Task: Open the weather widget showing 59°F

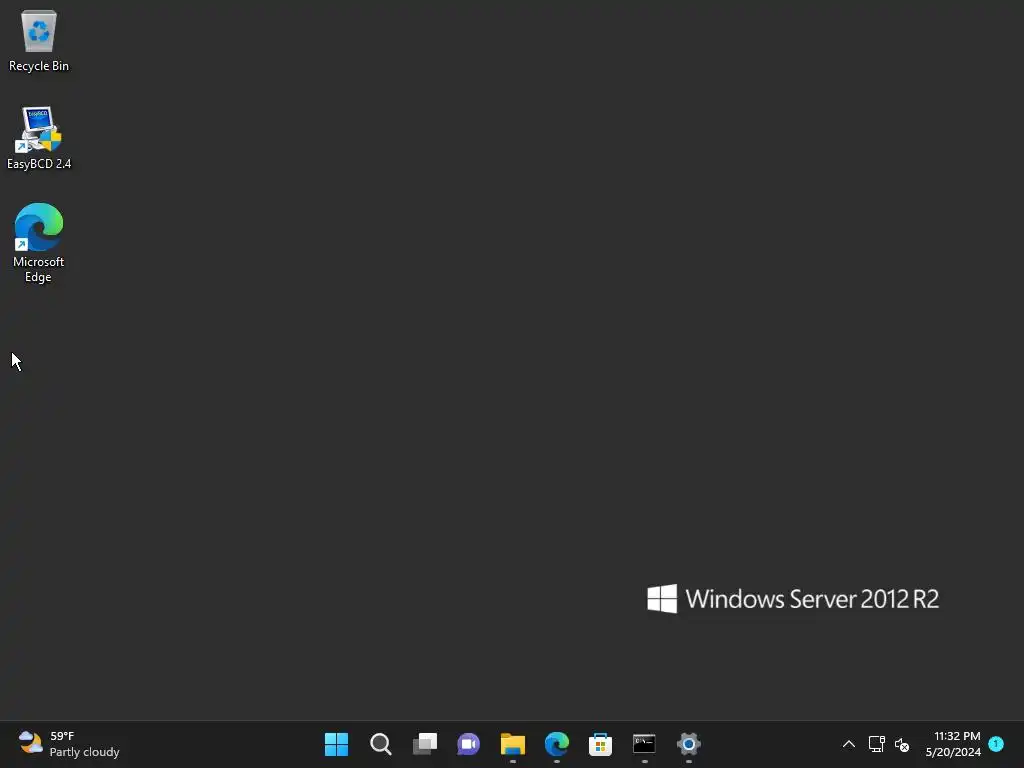Action: coord(69,744)
